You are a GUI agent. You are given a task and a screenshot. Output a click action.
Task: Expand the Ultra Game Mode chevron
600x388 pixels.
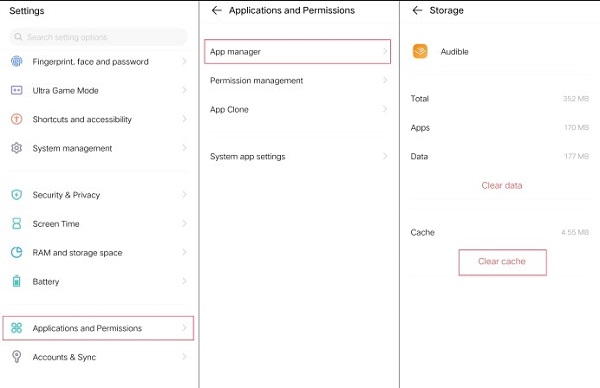[x=184, y=90]
